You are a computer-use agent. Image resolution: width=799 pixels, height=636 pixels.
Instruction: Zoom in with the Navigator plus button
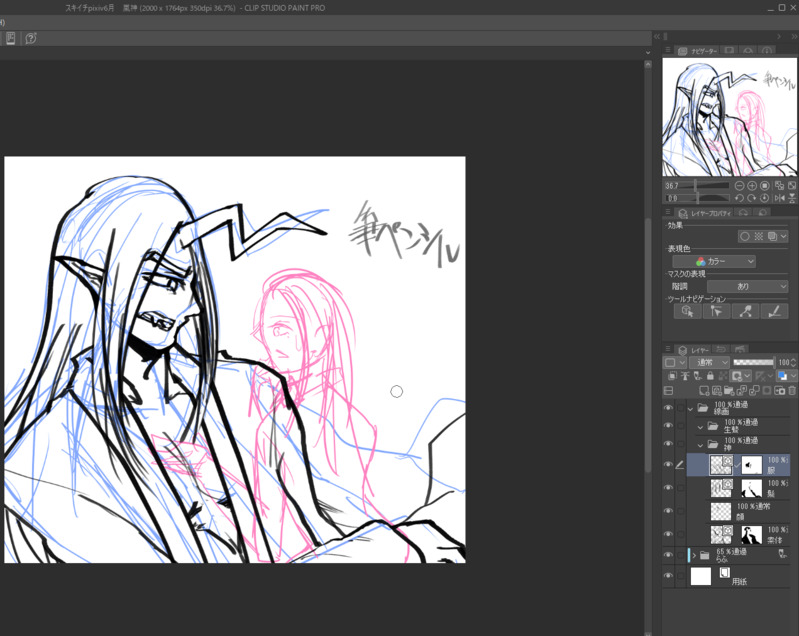pyautogui.click(x=752, y=186)
